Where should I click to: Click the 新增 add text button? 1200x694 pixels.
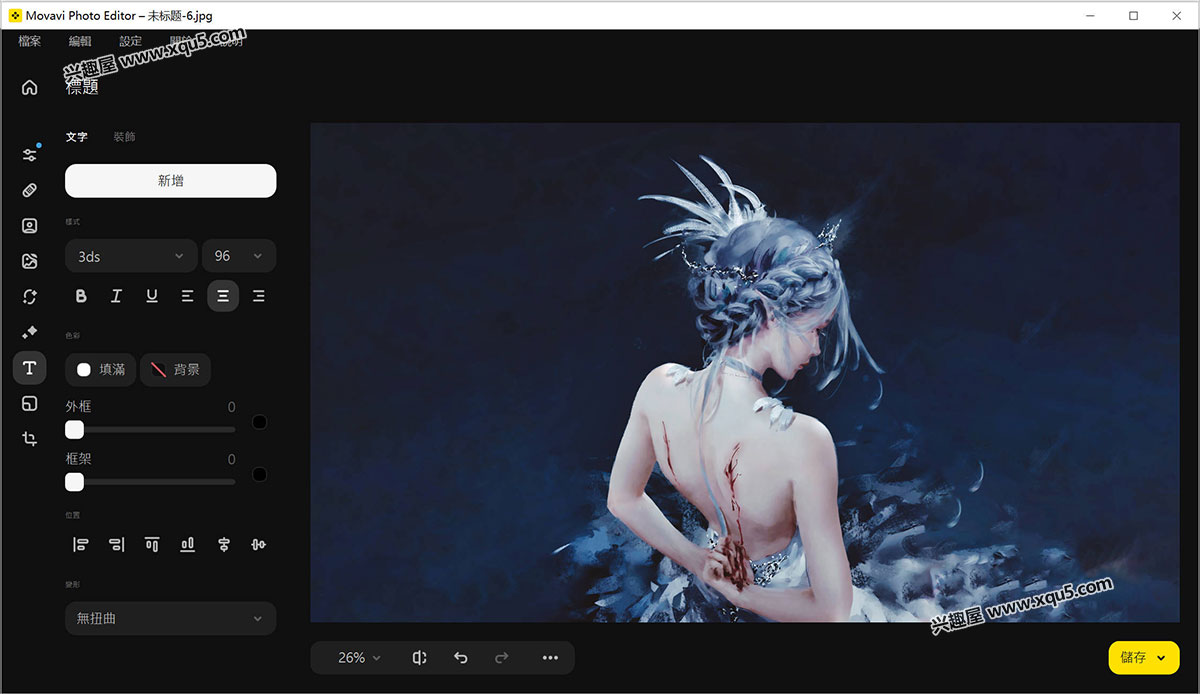coord(170,181)
